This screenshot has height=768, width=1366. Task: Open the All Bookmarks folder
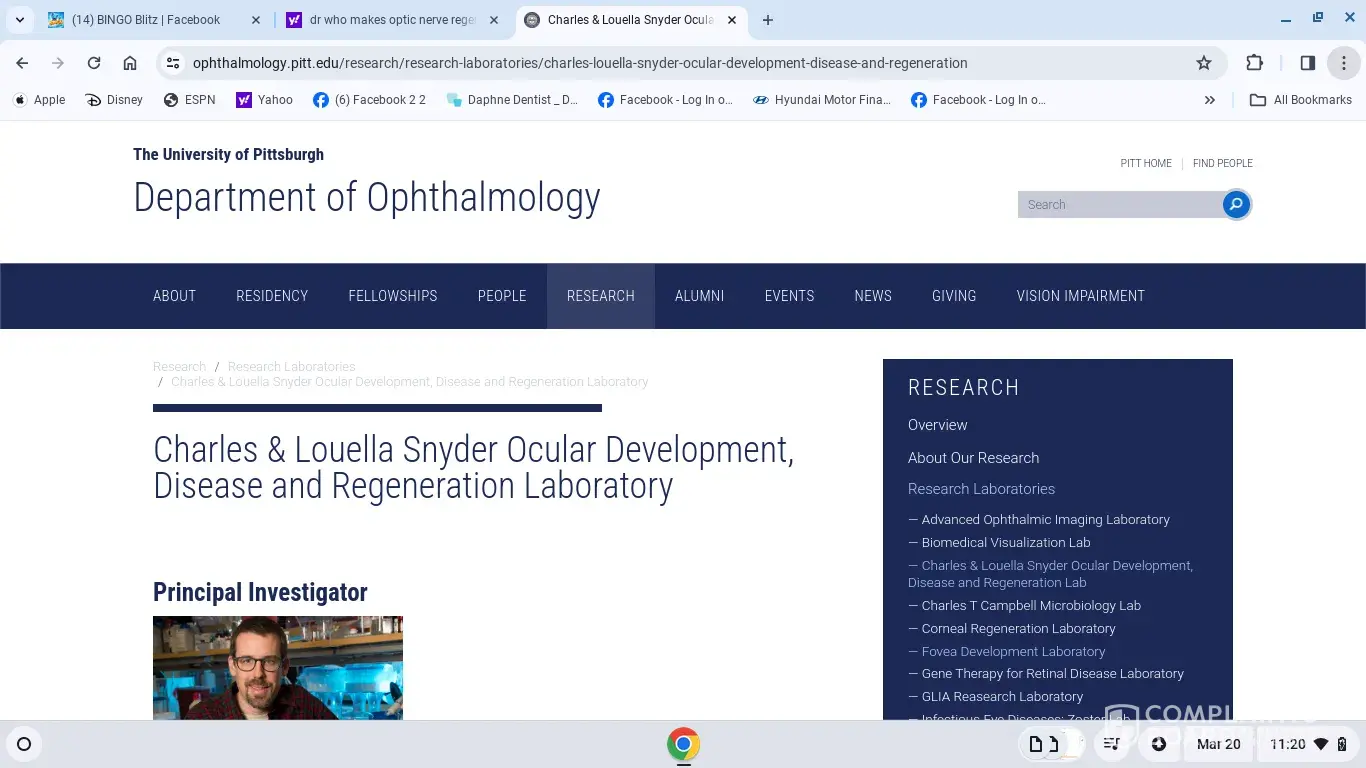pos(1301,100)
